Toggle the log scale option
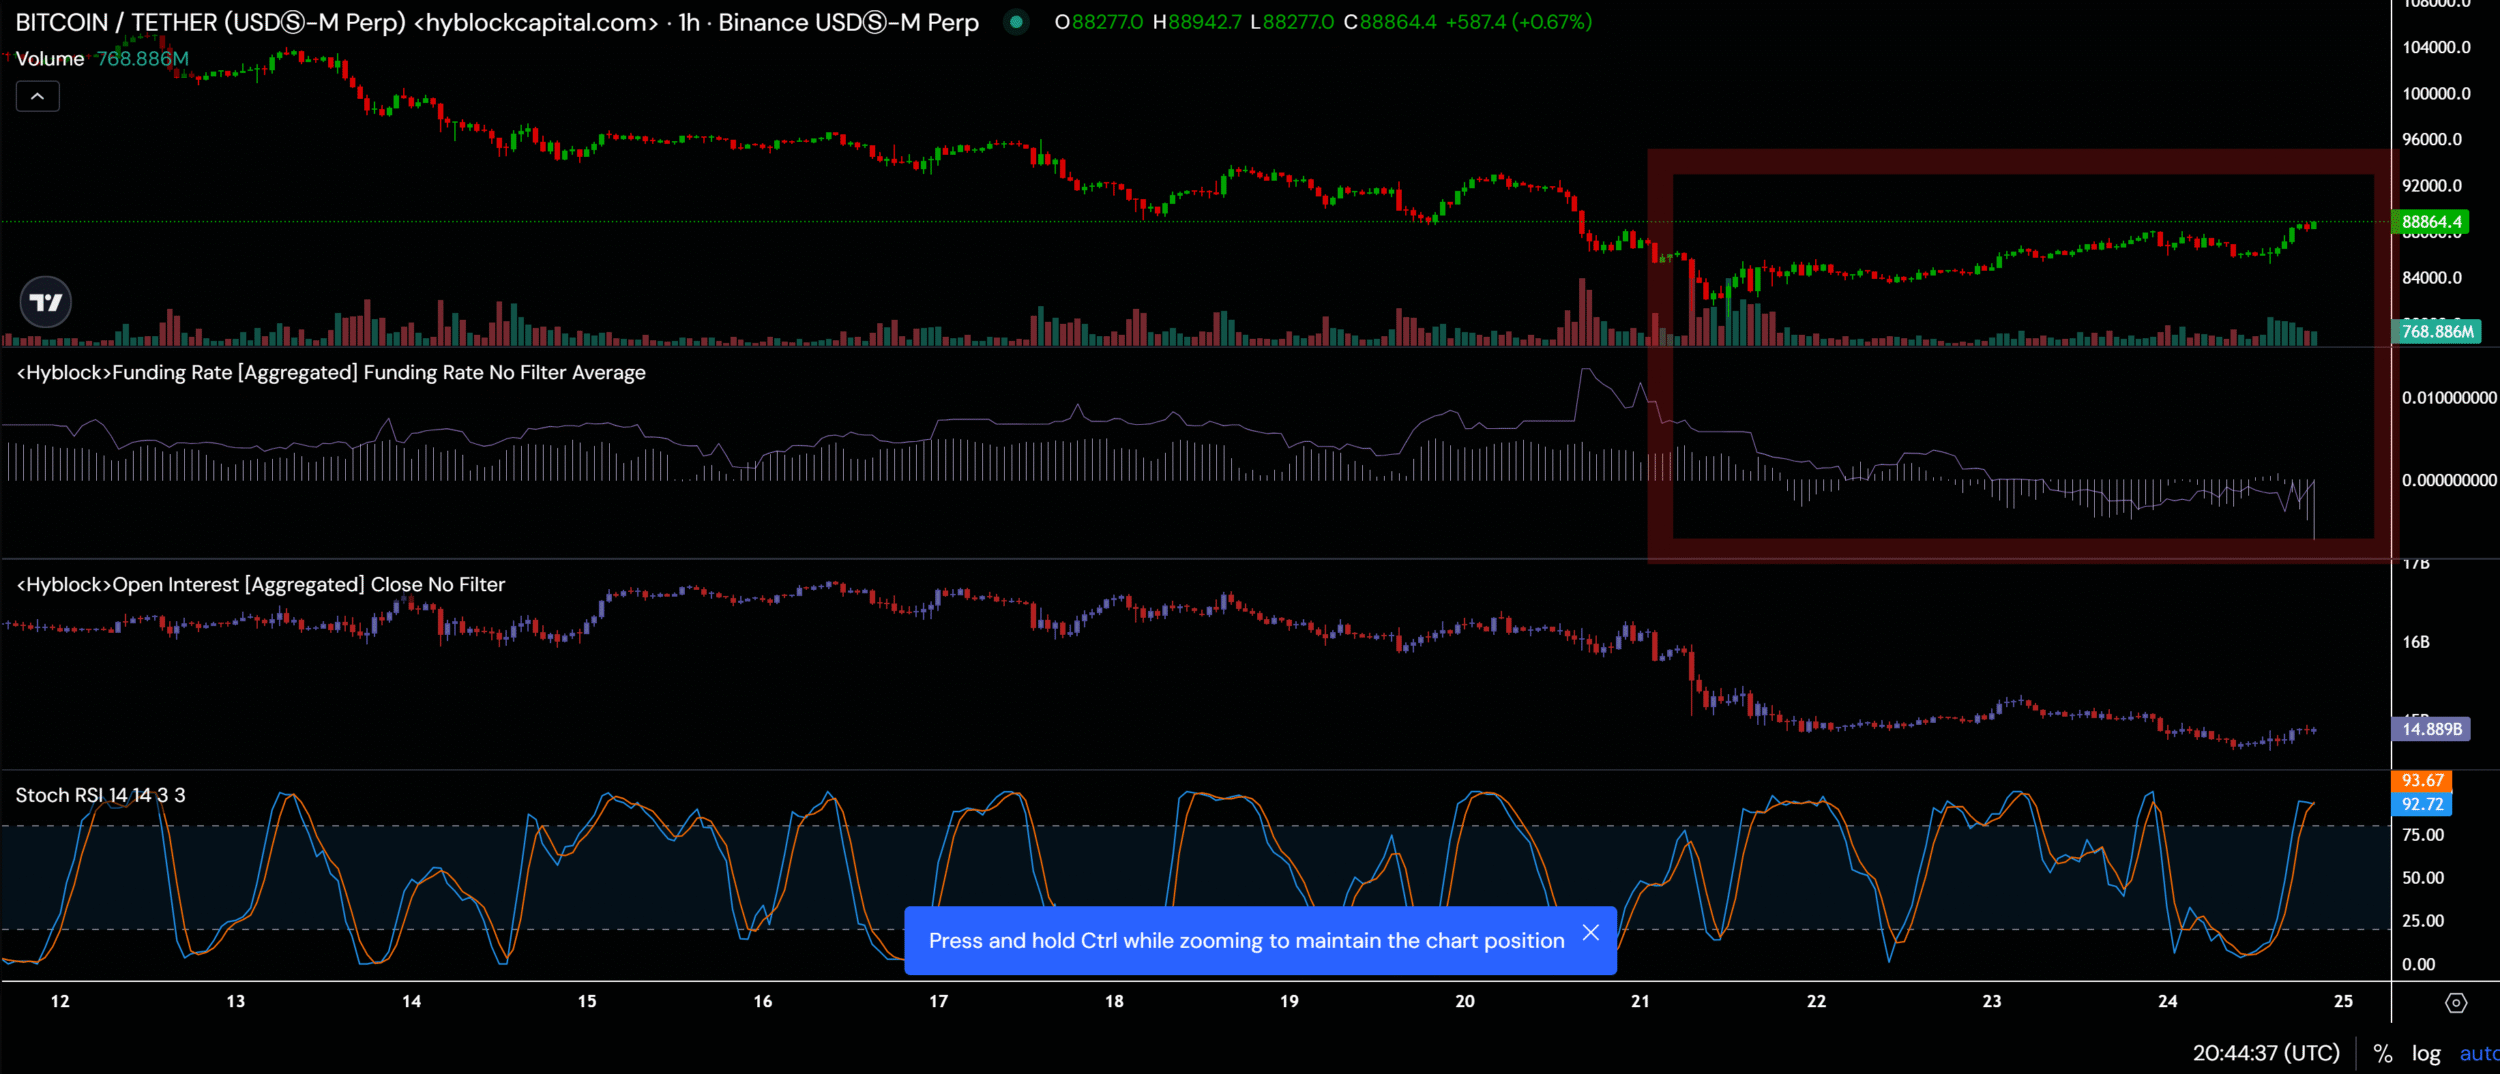Screen dimensions: 2500x1074 pyautogui.click(x=2426, y=1053)
